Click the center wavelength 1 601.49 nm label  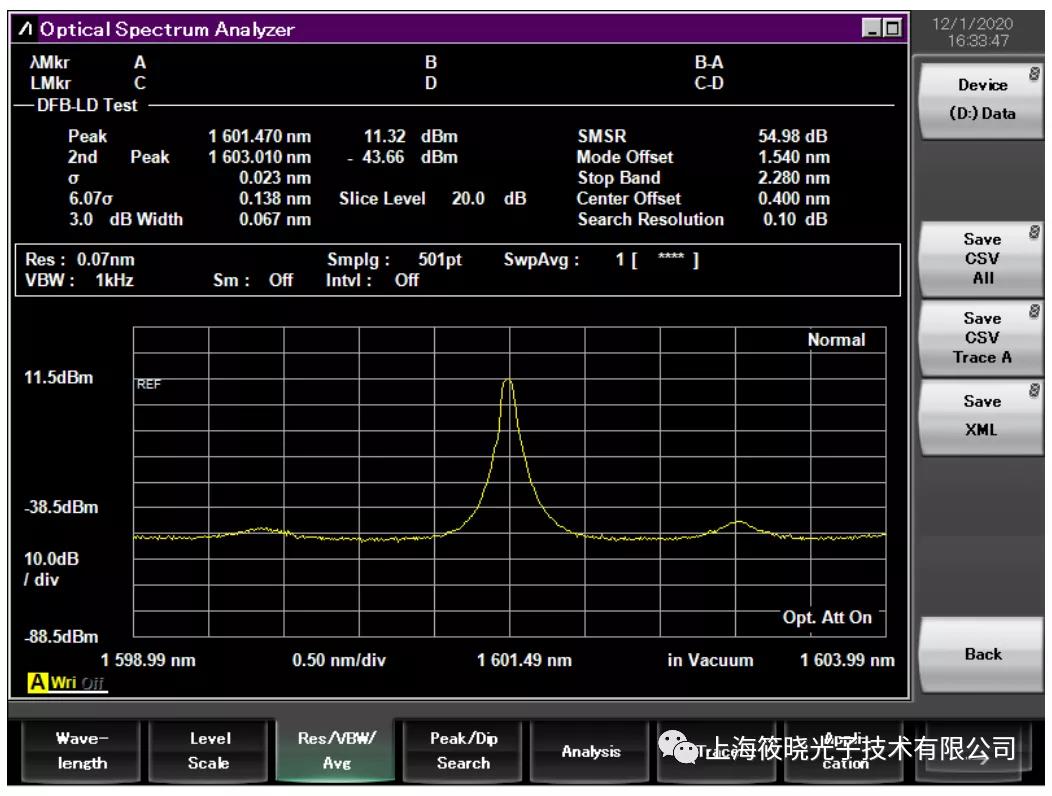click(524, 660)
